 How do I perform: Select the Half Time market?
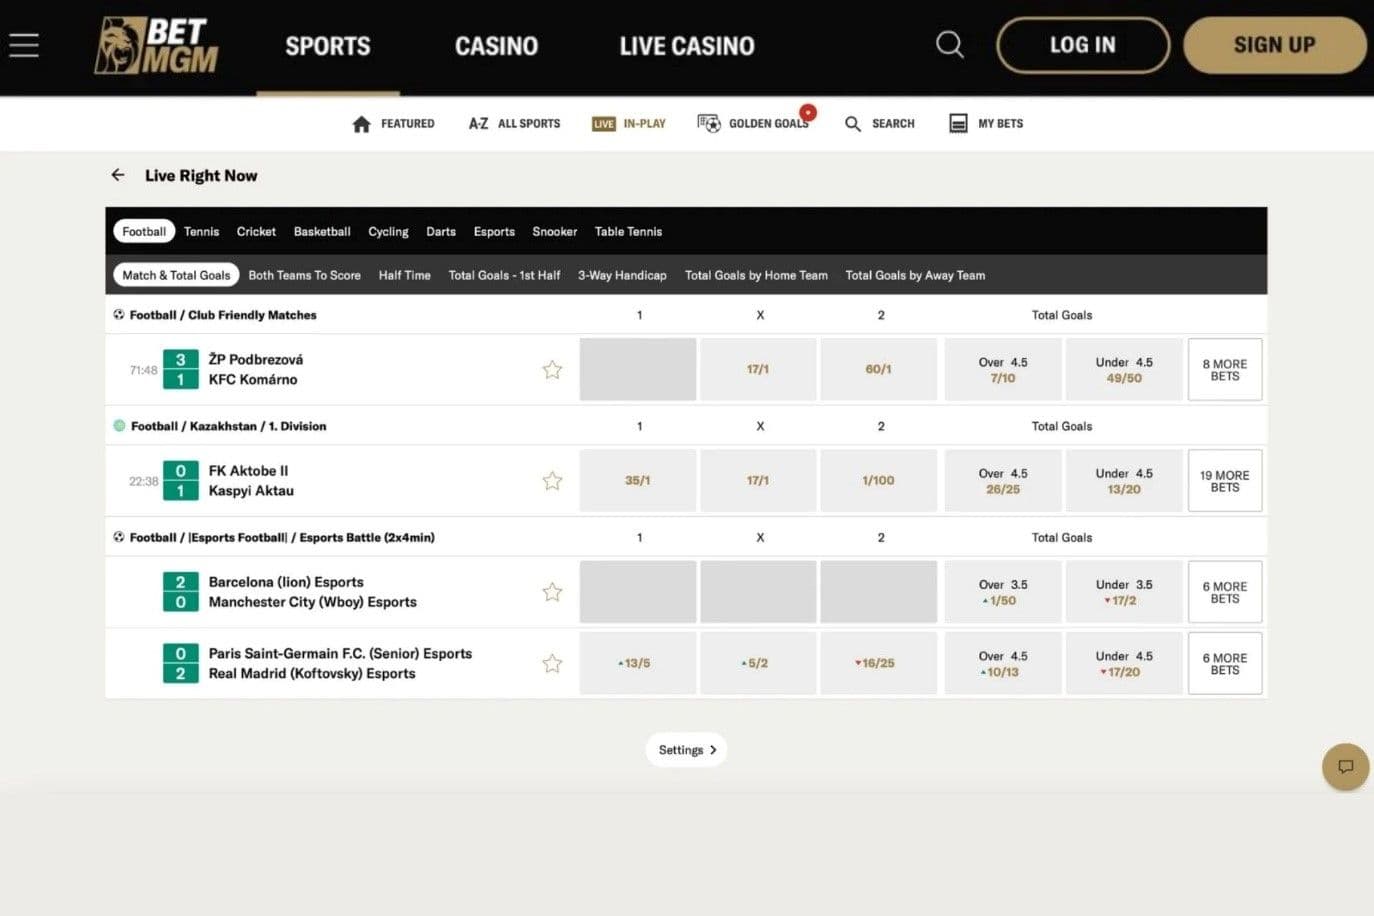pyautogui.click(x=404, y=275)
